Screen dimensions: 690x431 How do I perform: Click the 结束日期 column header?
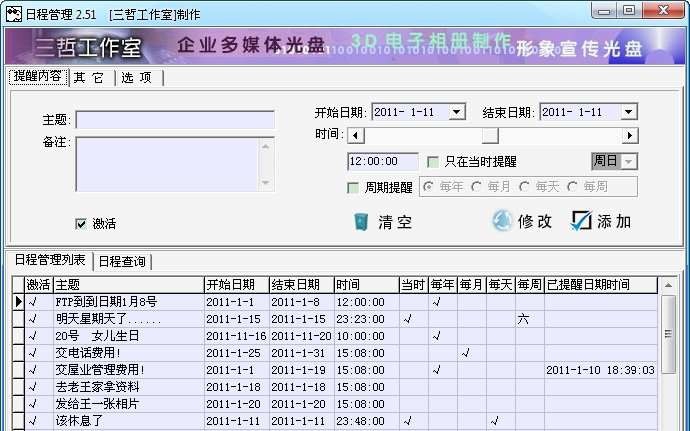(301, 285)
